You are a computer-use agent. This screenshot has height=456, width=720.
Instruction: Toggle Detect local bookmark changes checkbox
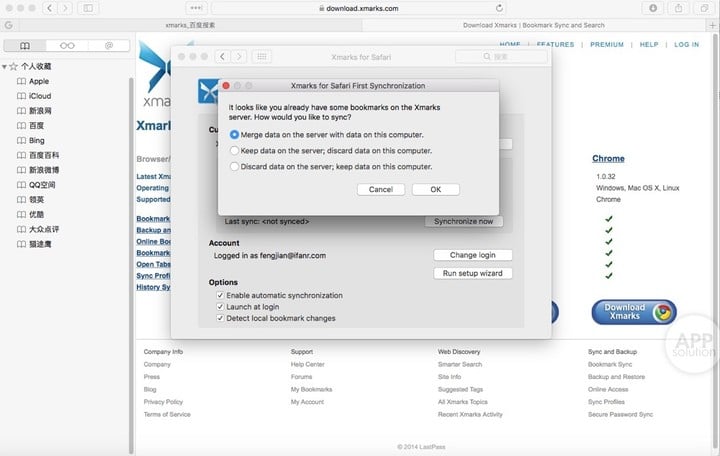(x=220, y=318)
